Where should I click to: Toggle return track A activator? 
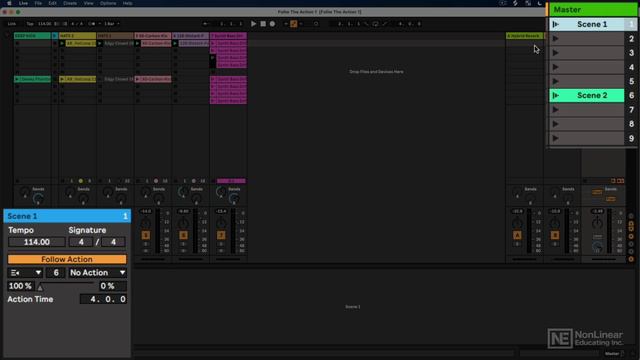[517, 235]
